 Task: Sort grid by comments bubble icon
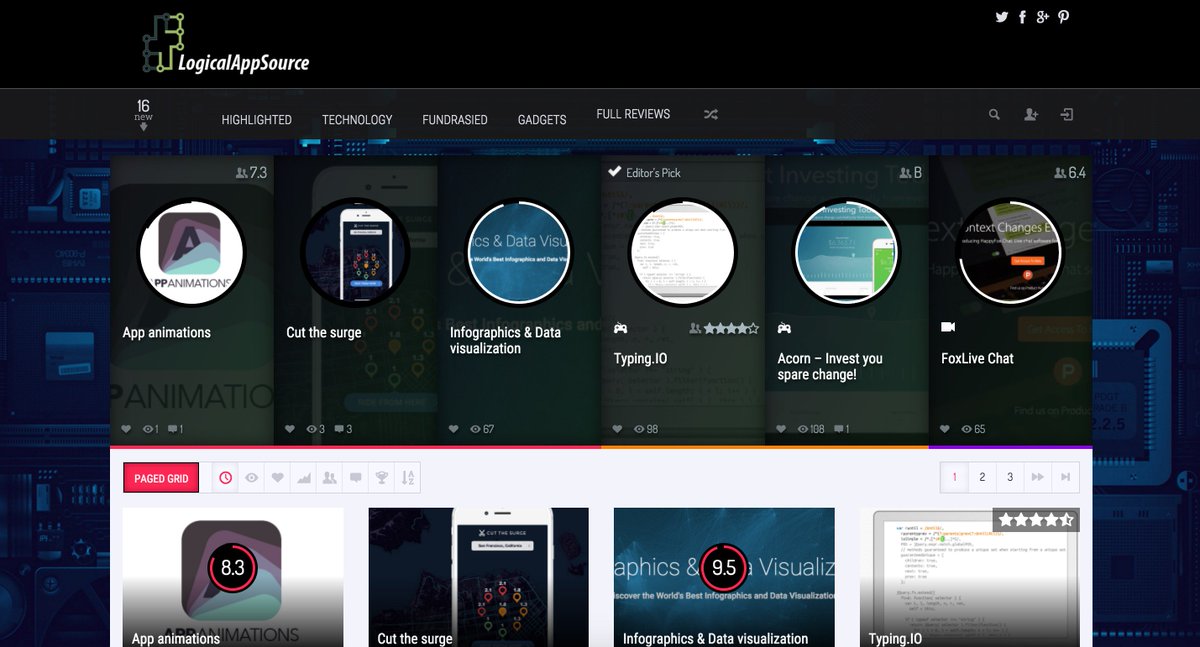356,478
